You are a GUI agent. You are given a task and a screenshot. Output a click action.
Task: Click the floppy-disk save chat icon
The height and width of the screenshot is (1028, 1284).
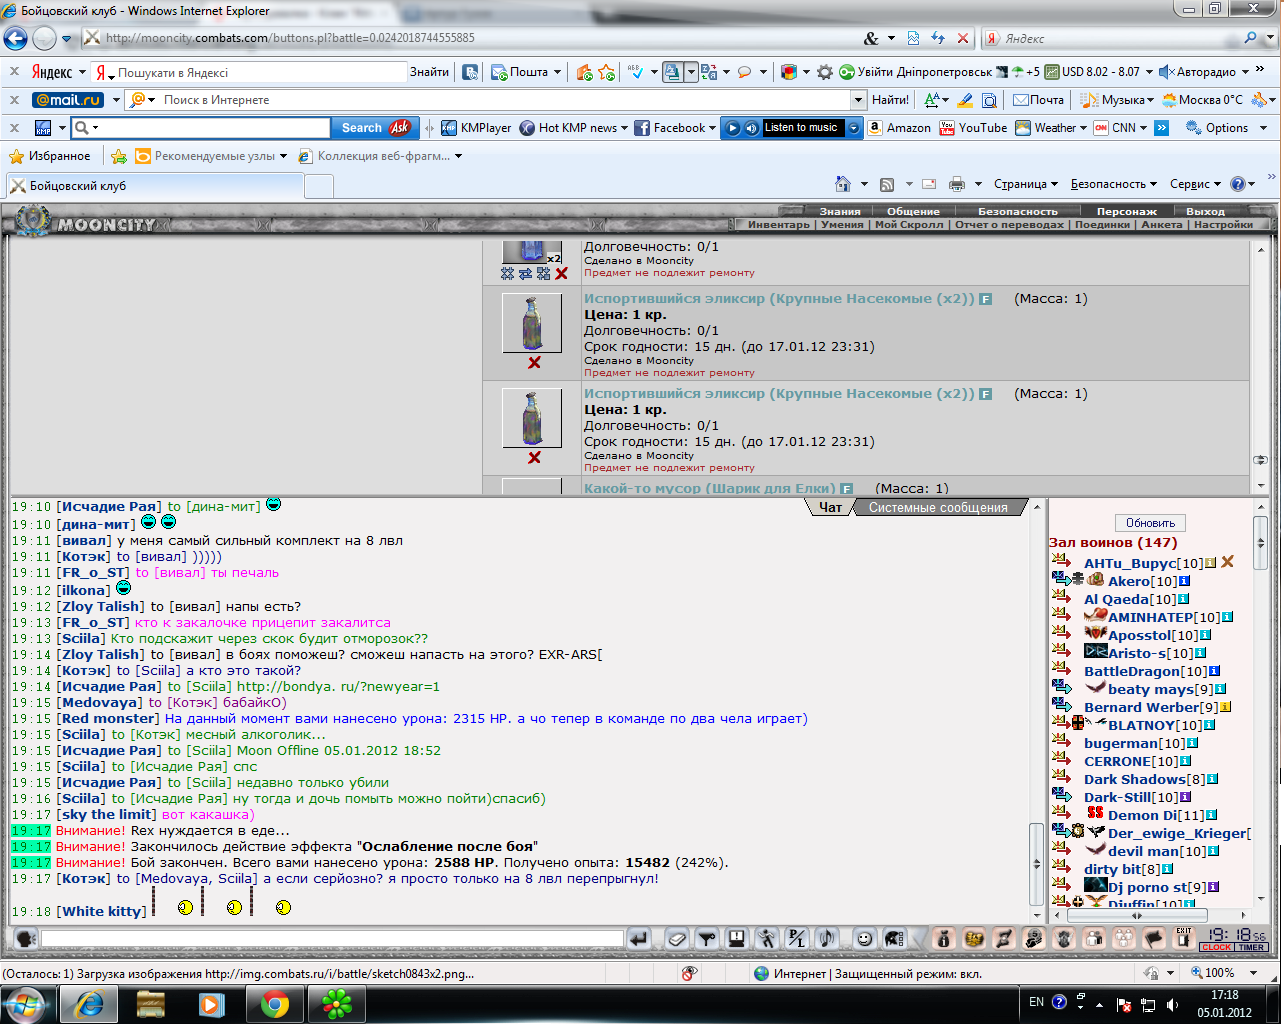pyautogui.click(x=737, y=939)
